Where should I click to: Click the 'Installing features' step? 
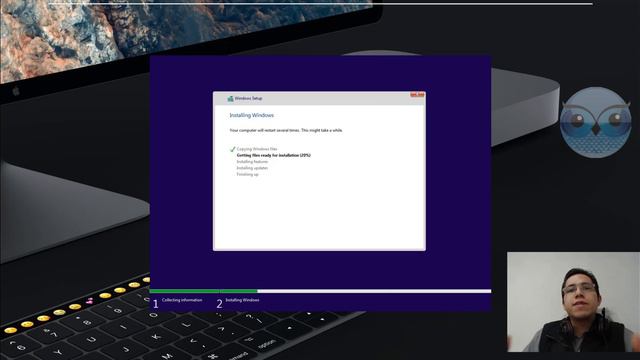point(252,162)
